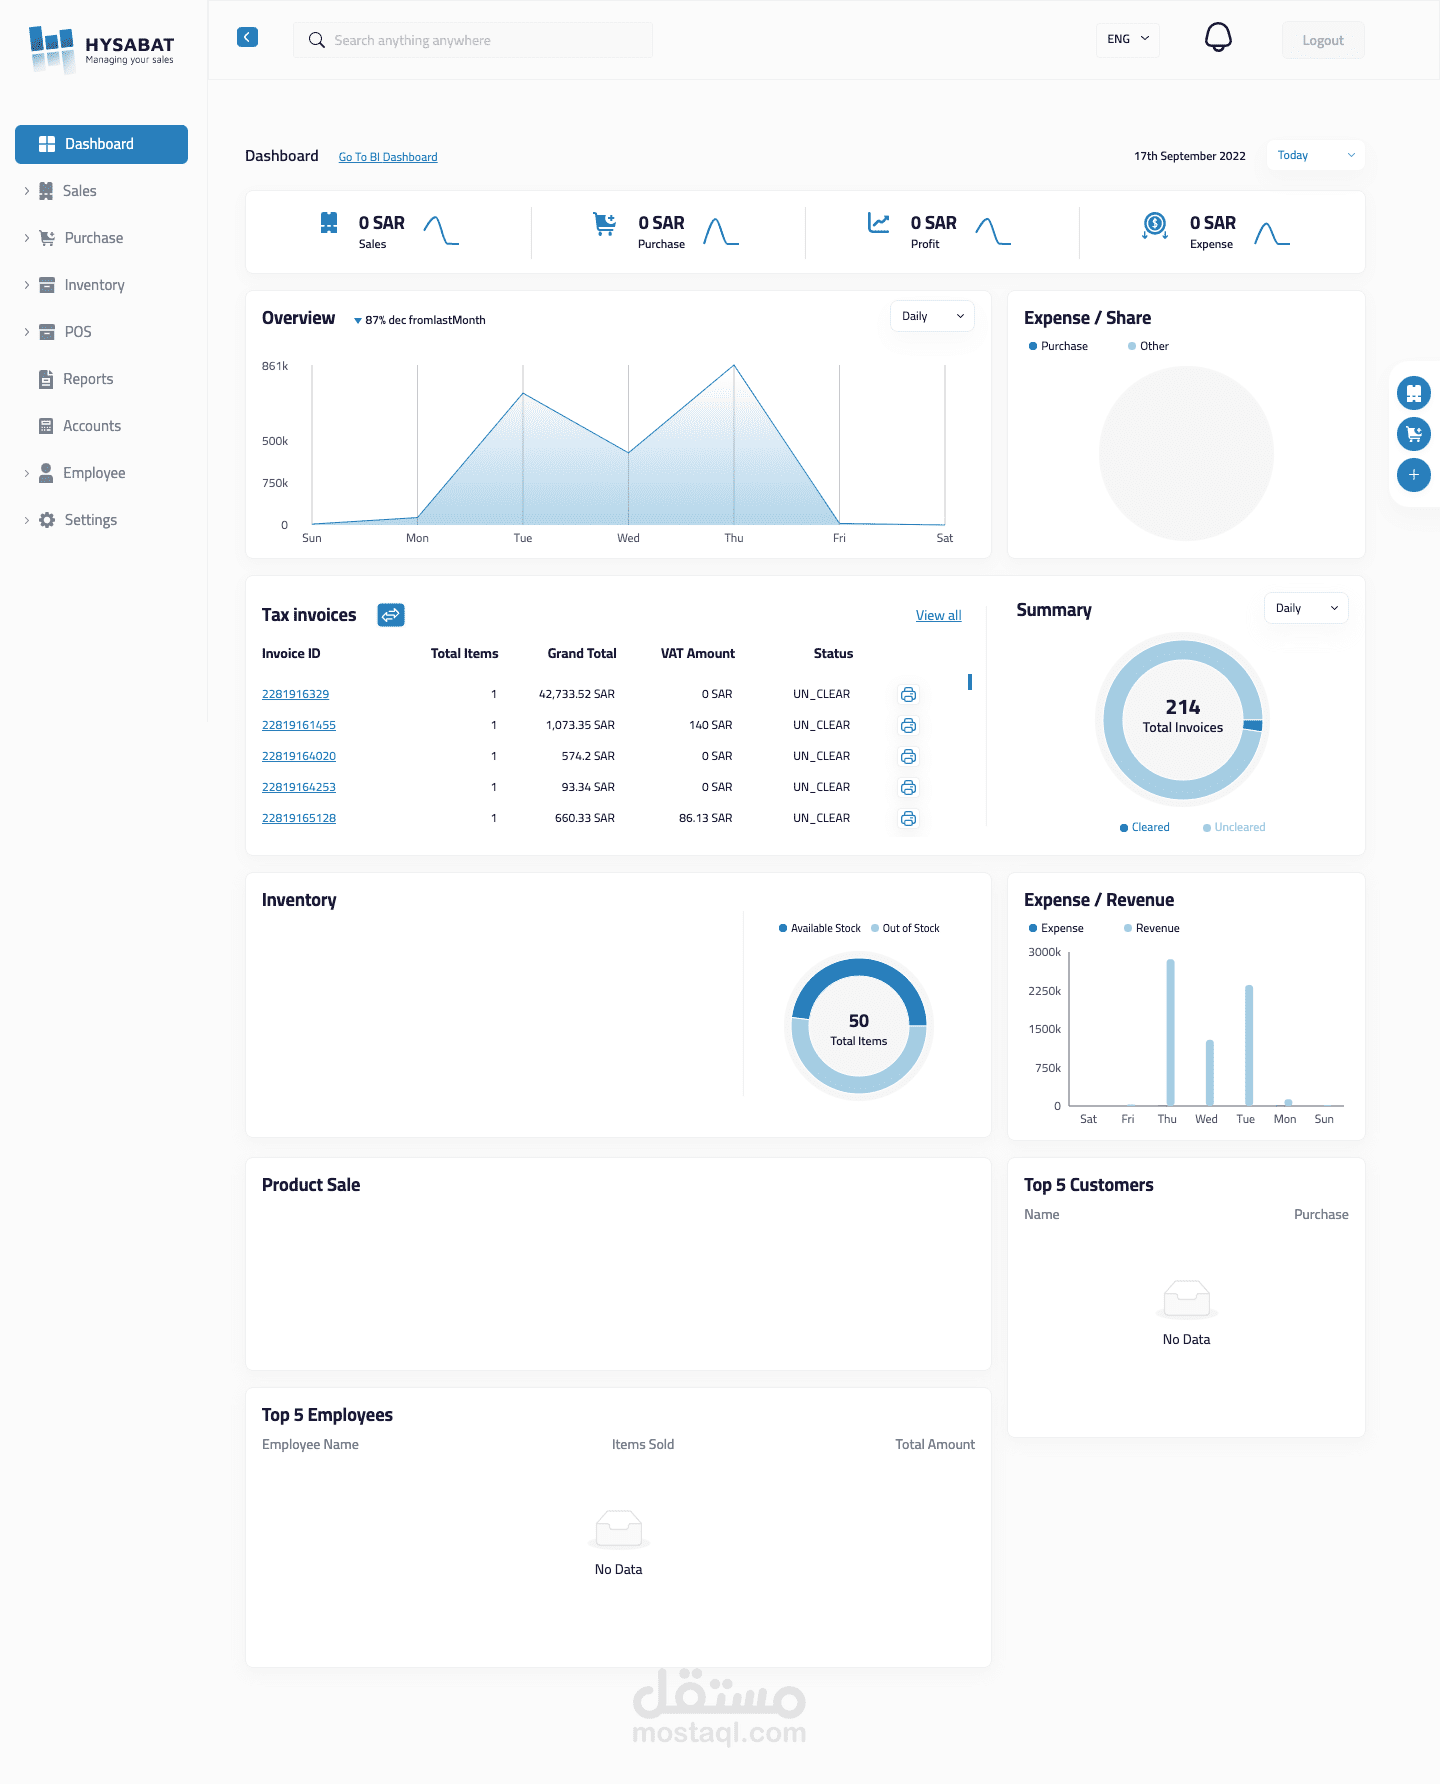Open the ENG language dropdown
The width and height of the screenshot is (1440, 1784).
(1128, 39)
